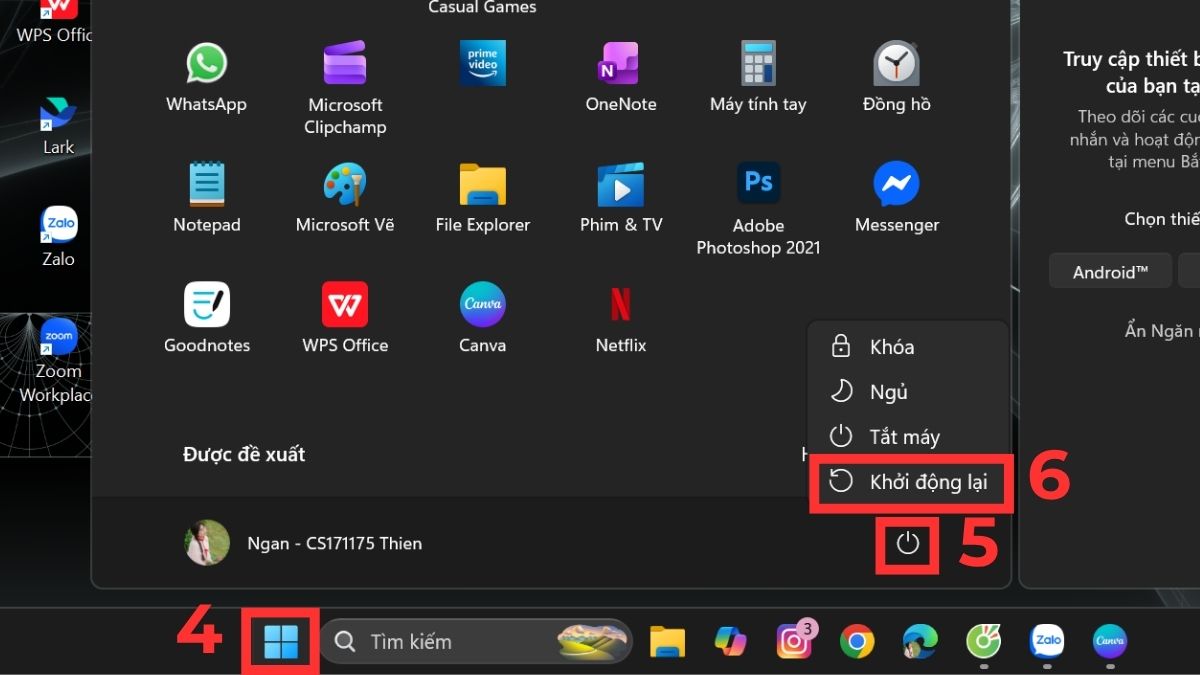Launch the Goodnotes app
This screenshot has width=1200, height=675.
[207, 318]
